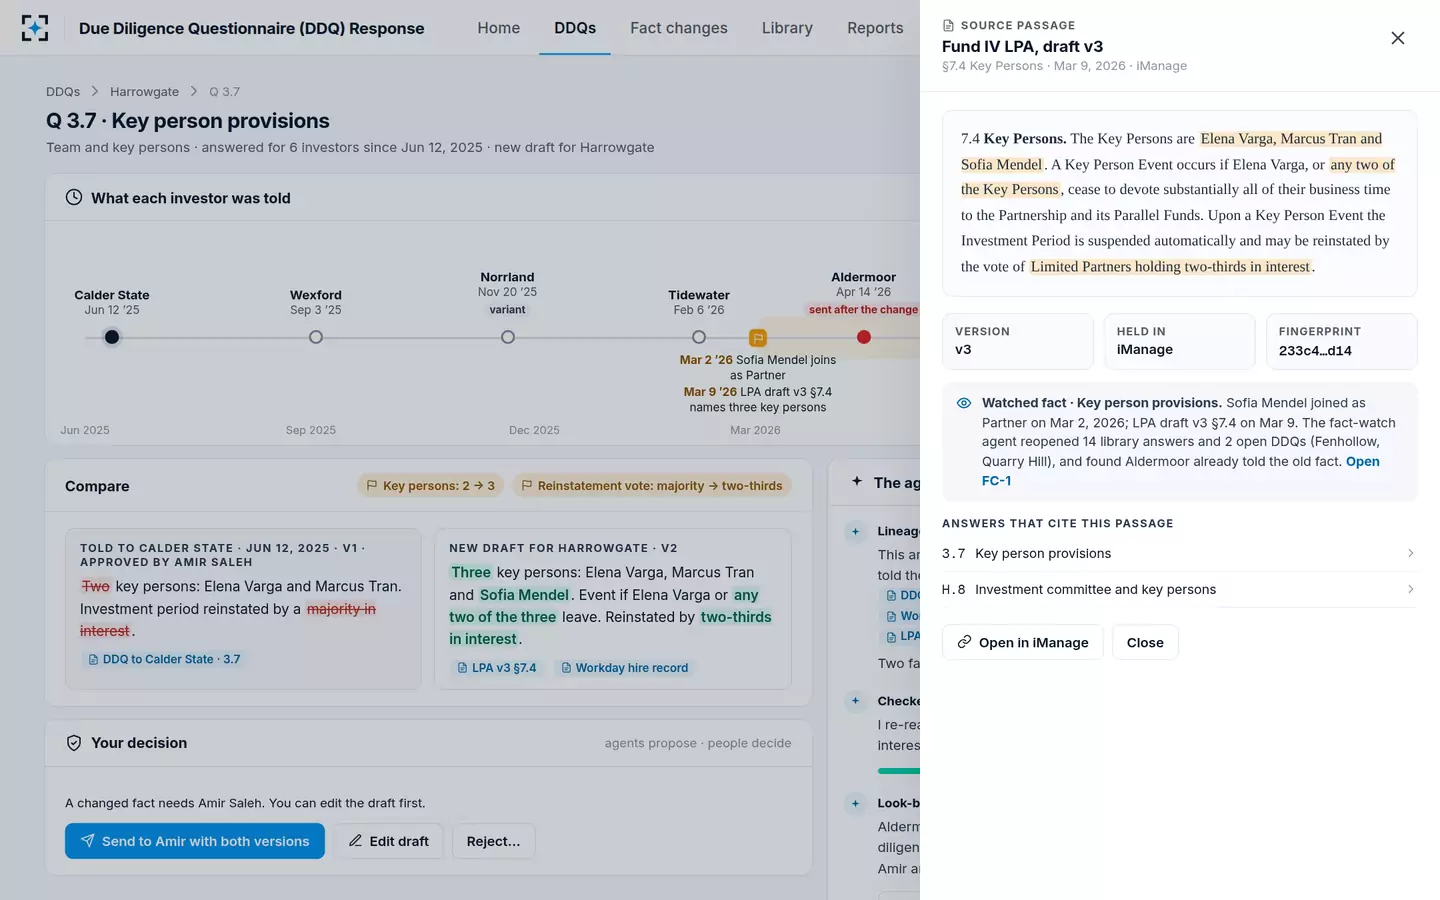Click Reinstatement vote majority → two-thirds tag
This screenshot has width=1440, height=900.
pos(652,485)
